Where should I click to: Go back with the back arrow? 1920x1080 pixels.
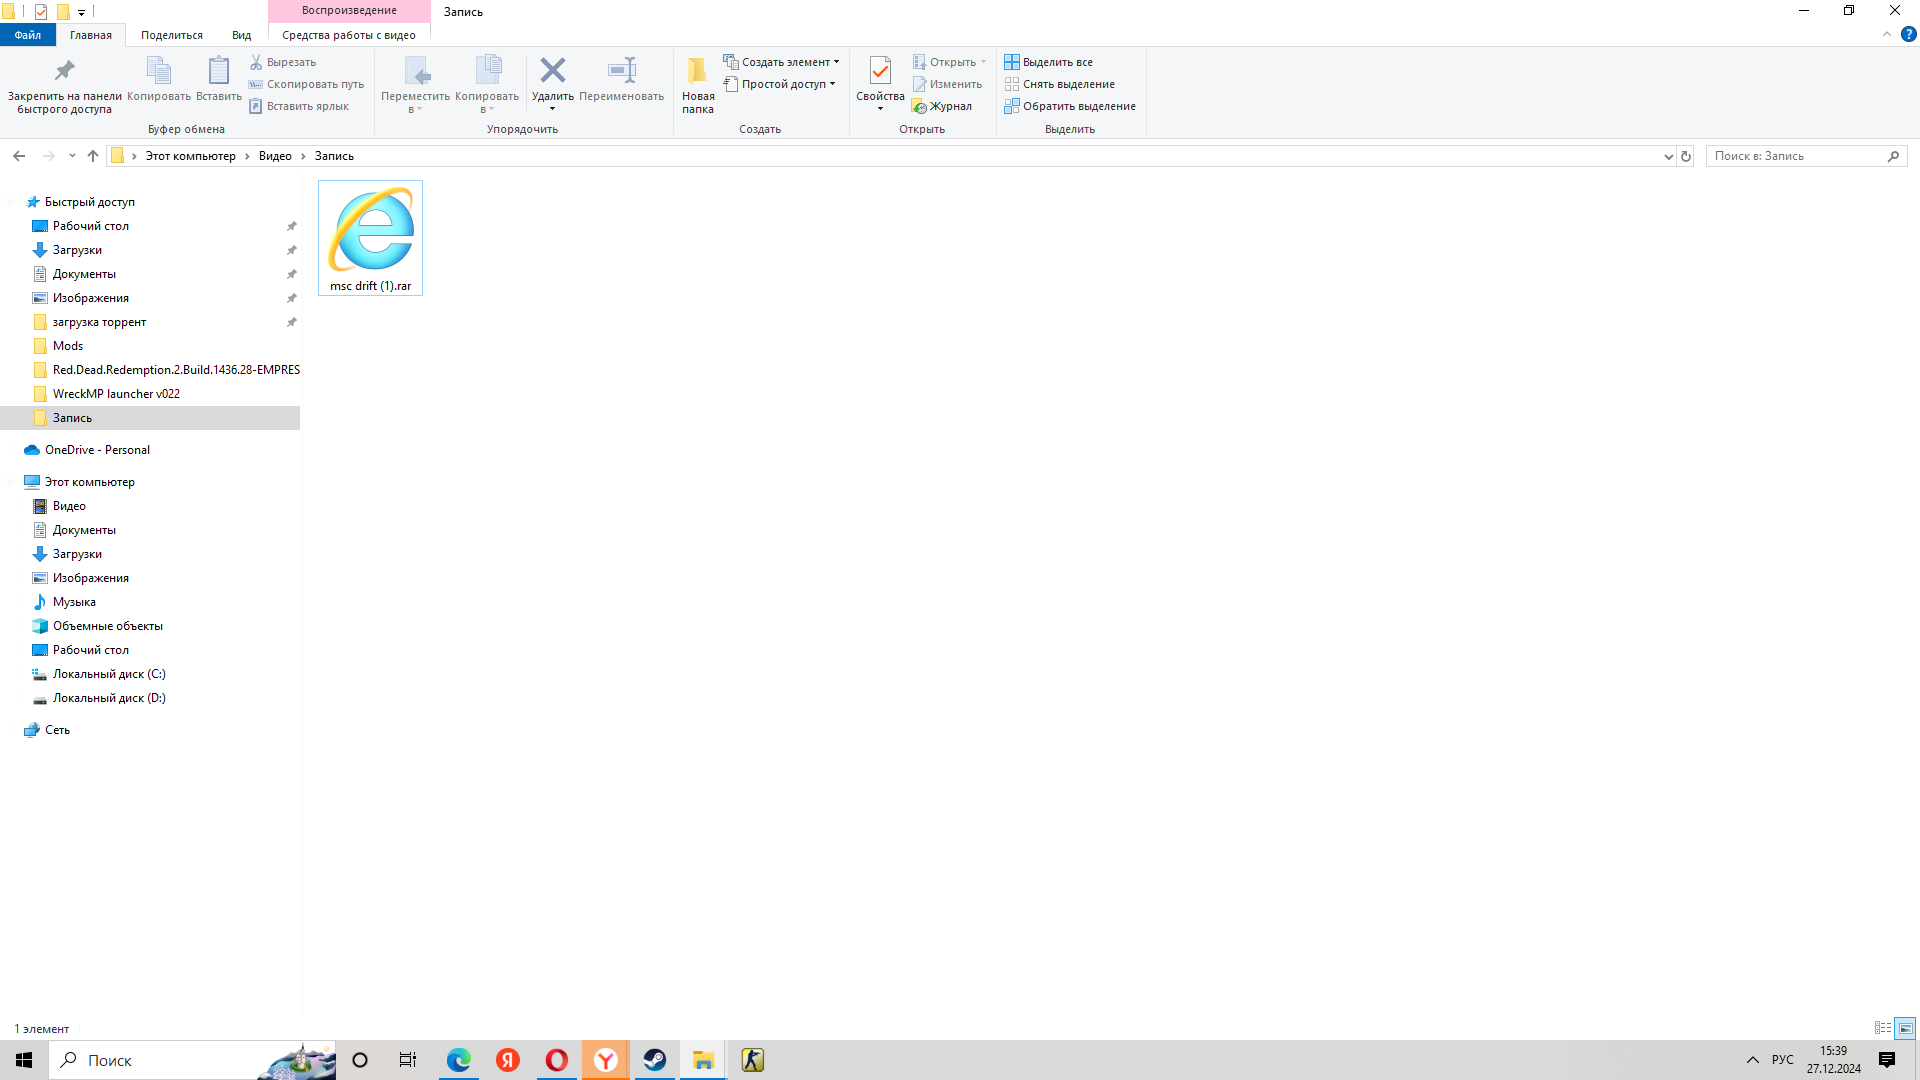[x=19, y=156]
